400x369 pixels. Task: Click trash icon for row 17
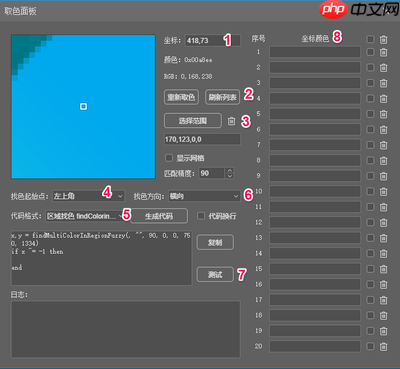(x=383, y=300)
